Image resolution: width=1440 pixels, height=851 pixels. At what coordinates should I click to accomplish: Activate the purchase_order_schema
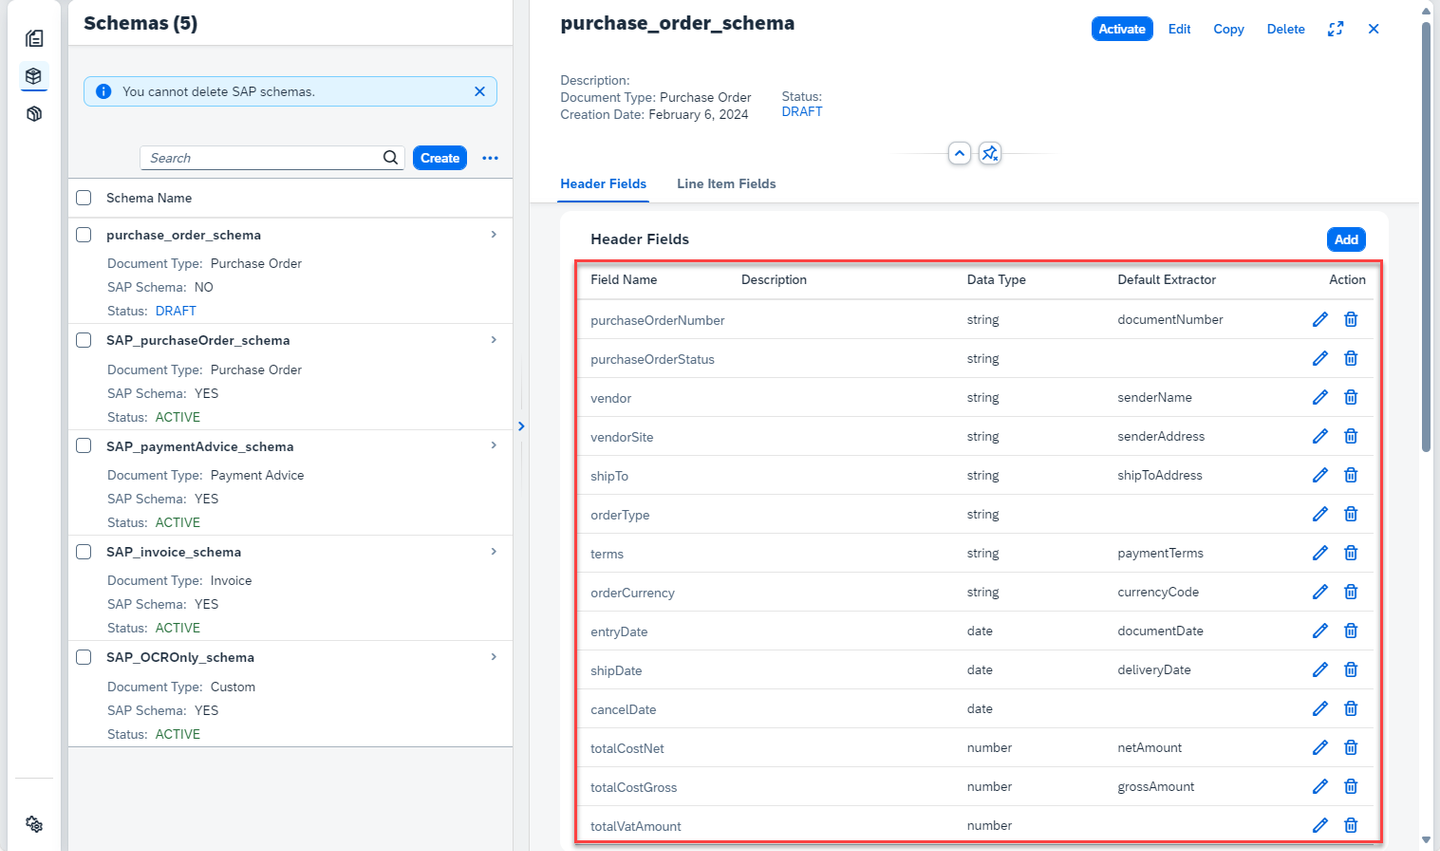1122,29
